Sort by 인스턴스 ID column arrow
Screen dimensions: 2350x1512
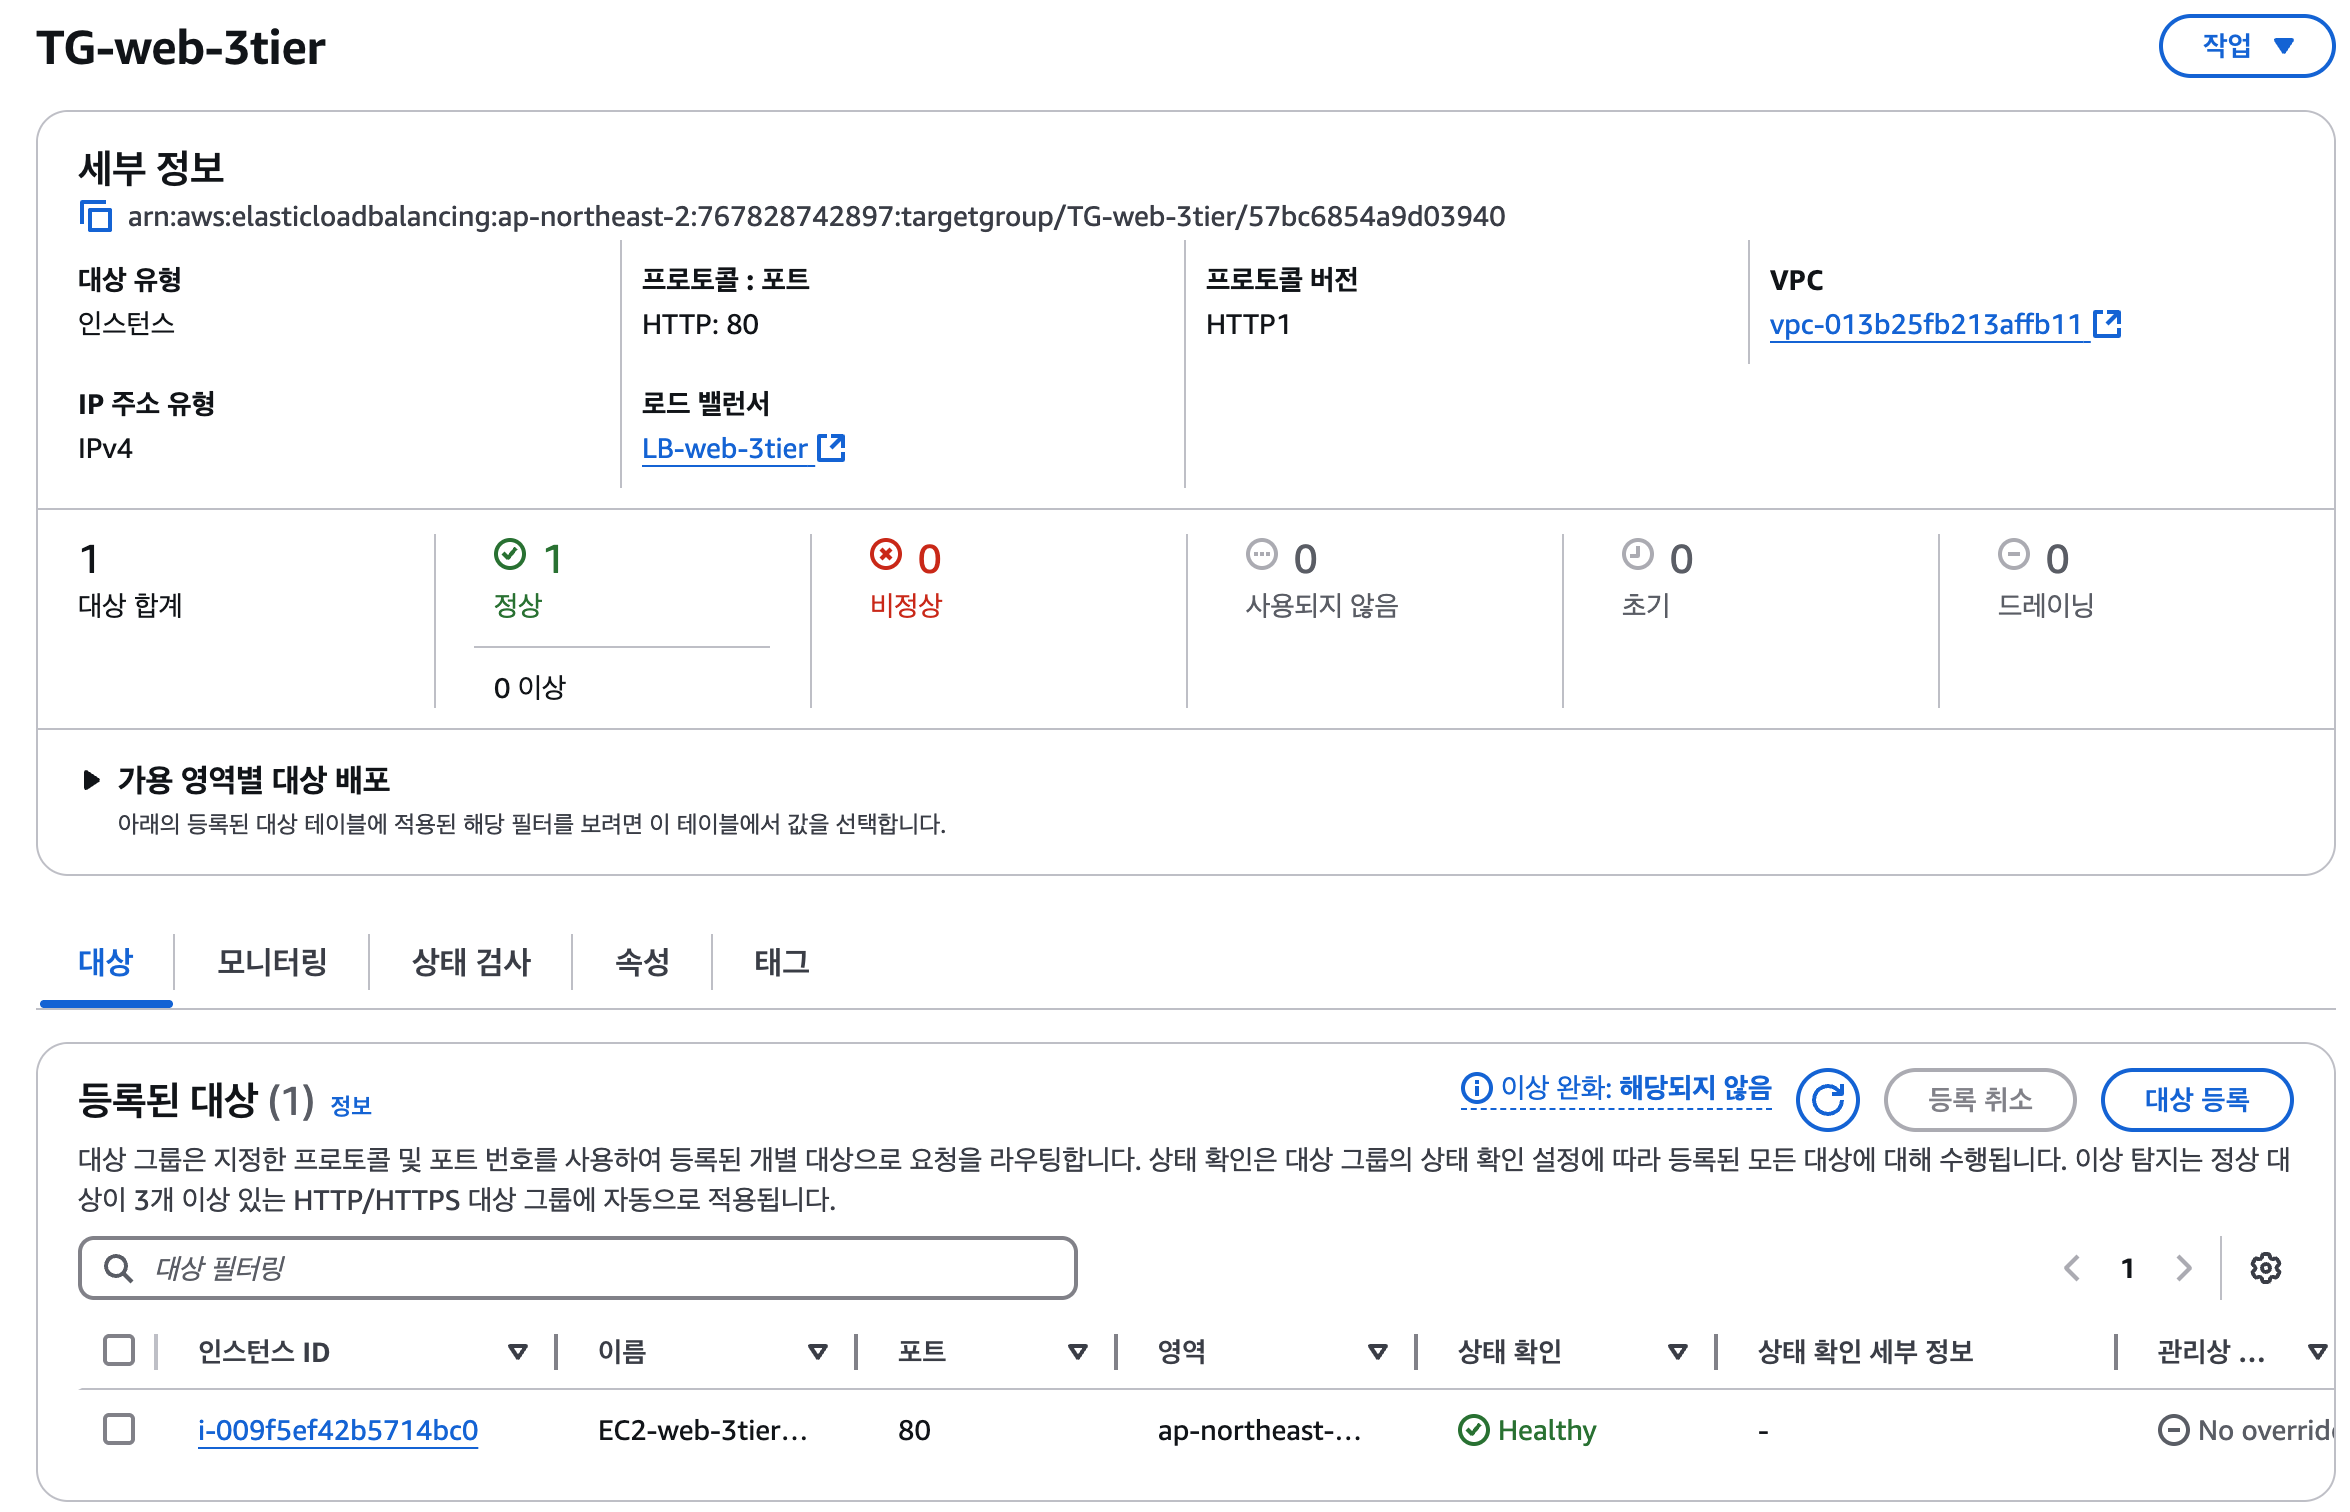tap(517, 1352)
